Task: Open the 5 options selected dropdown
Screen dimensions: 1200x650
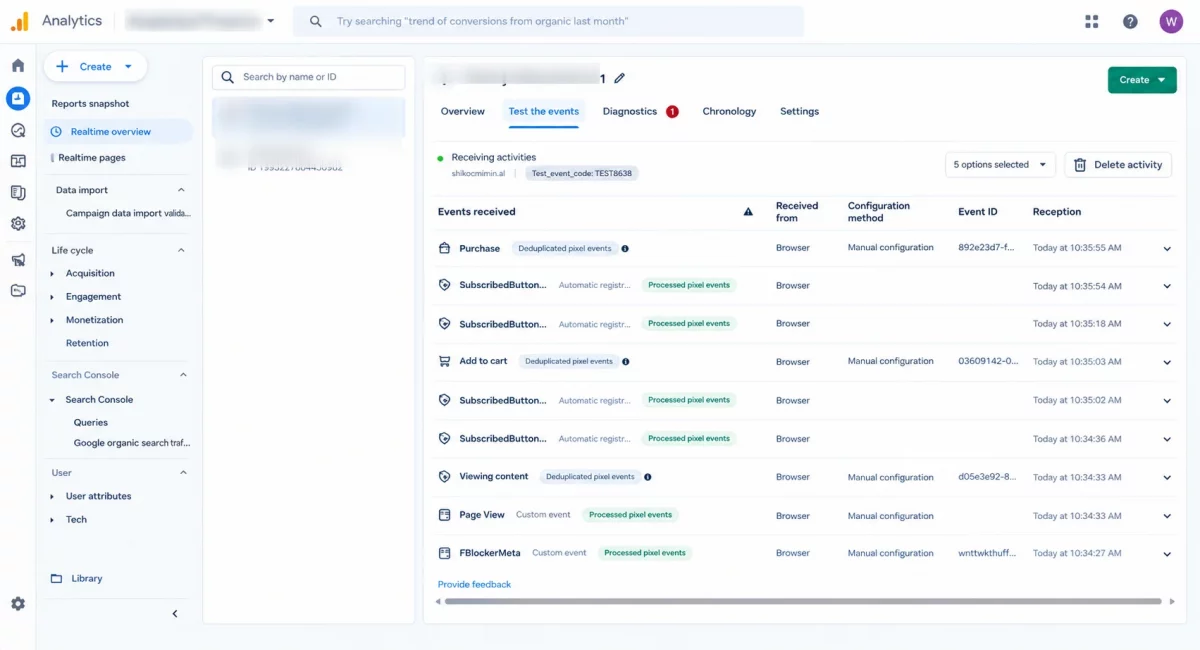Action: 1000,165
